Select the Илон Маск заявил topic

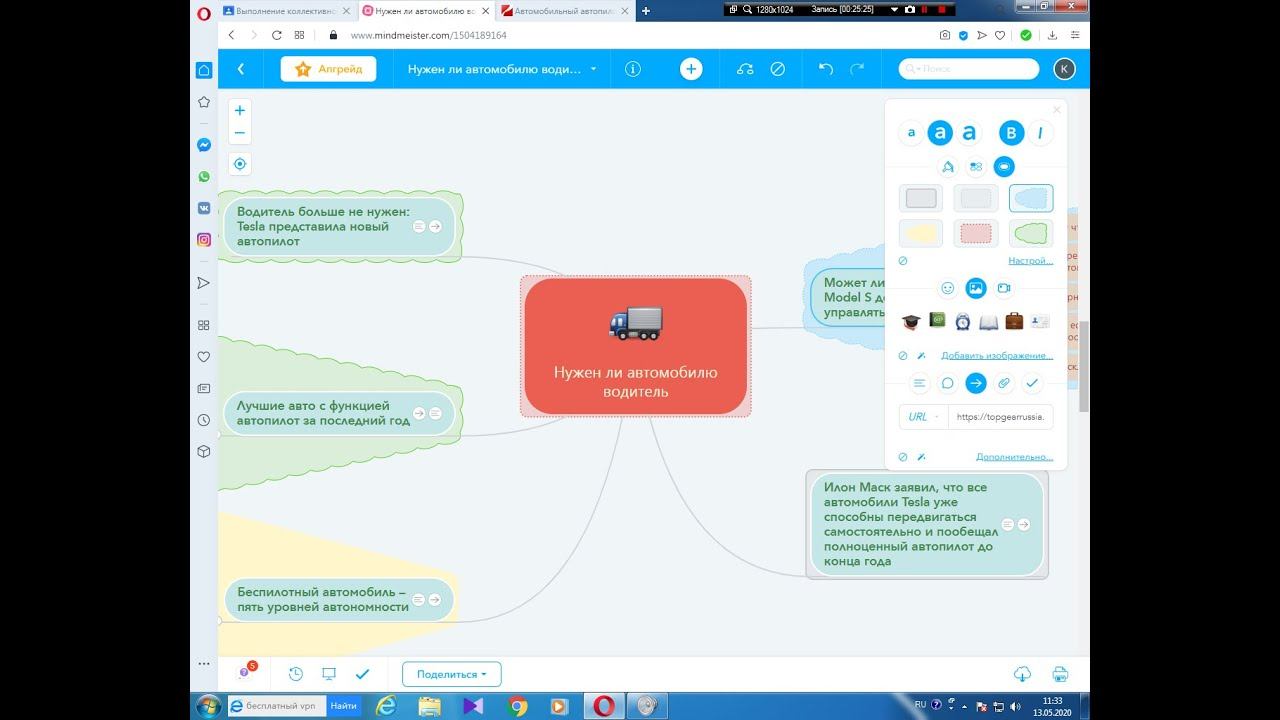click(927, 525)
